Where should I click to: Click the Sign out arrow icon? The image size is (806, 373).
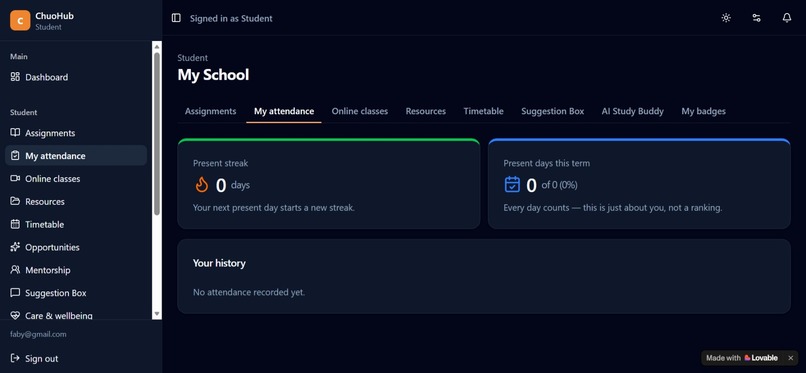(15, 358)
